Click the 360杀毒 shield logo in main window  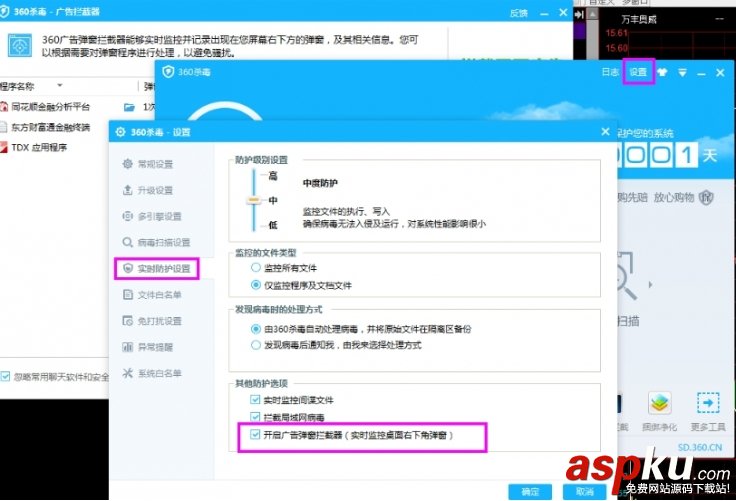[x=168, y=71]
